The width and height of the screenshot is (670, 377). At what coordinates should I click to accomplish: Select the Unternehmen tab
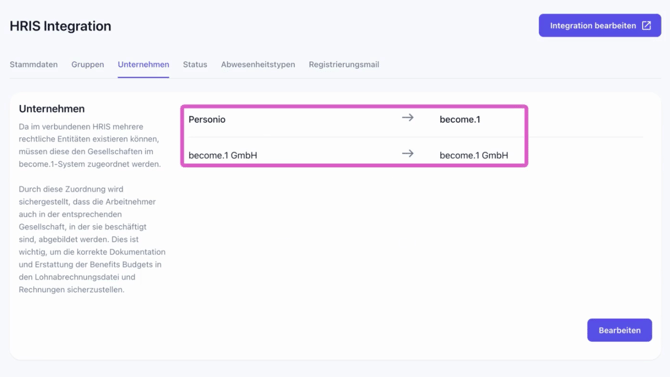point(144,65)
